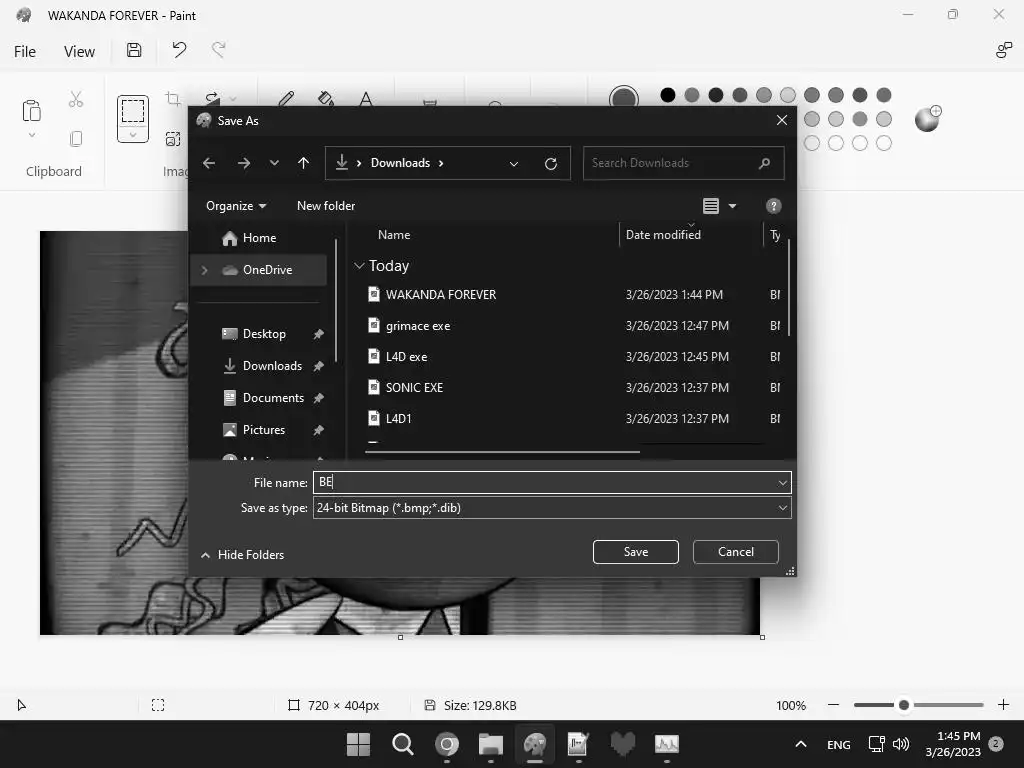The height and width of the screenshot is (768, 1024).
Task: Click the Save icon in Paint toolbar
Action: pyautogui.click(x=134, y=50)
